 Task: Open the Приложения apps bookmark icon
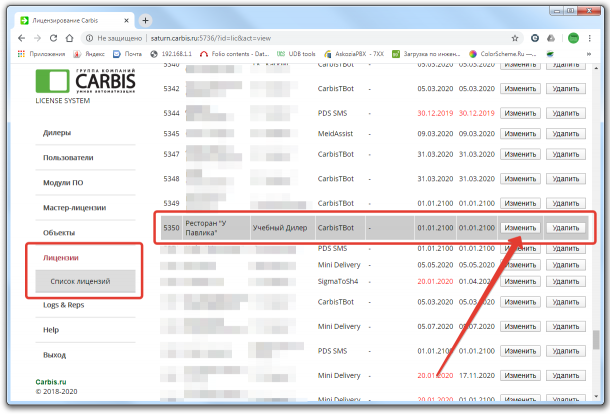23,55
